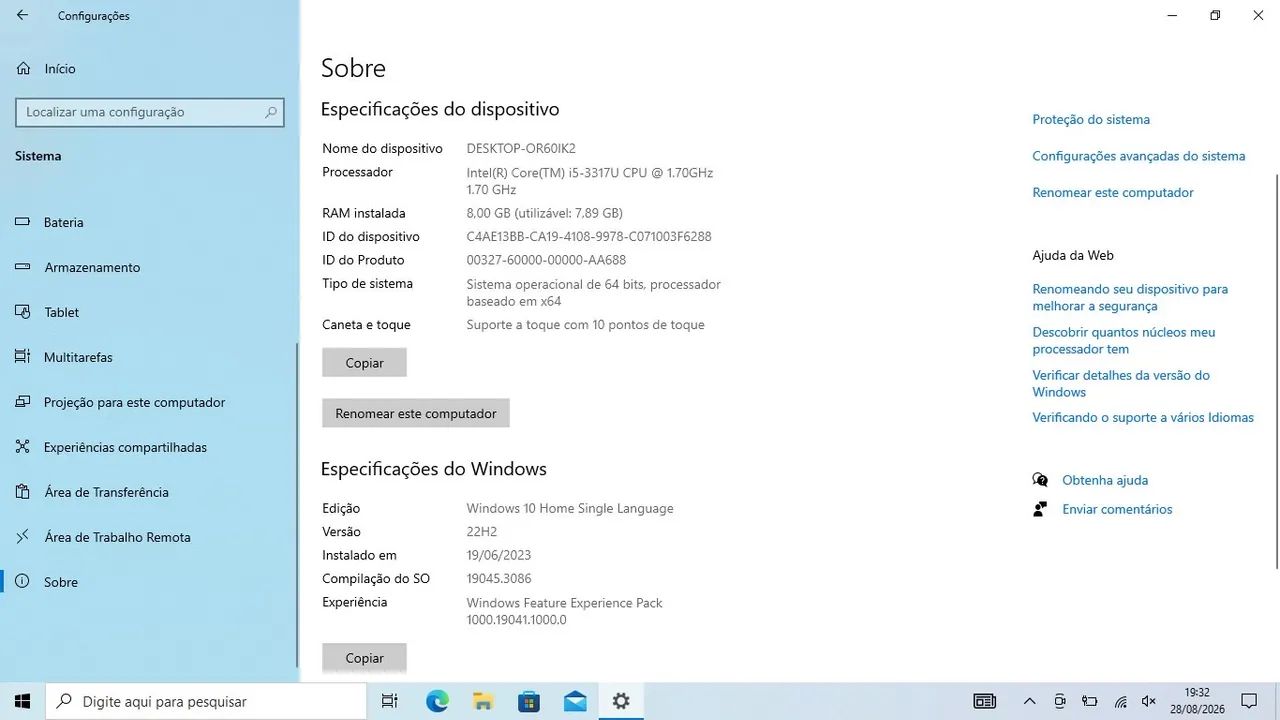Select the Sobre info icon
Screen dimensions: 1280x720
pyautogui.click(x=23, y=582)
